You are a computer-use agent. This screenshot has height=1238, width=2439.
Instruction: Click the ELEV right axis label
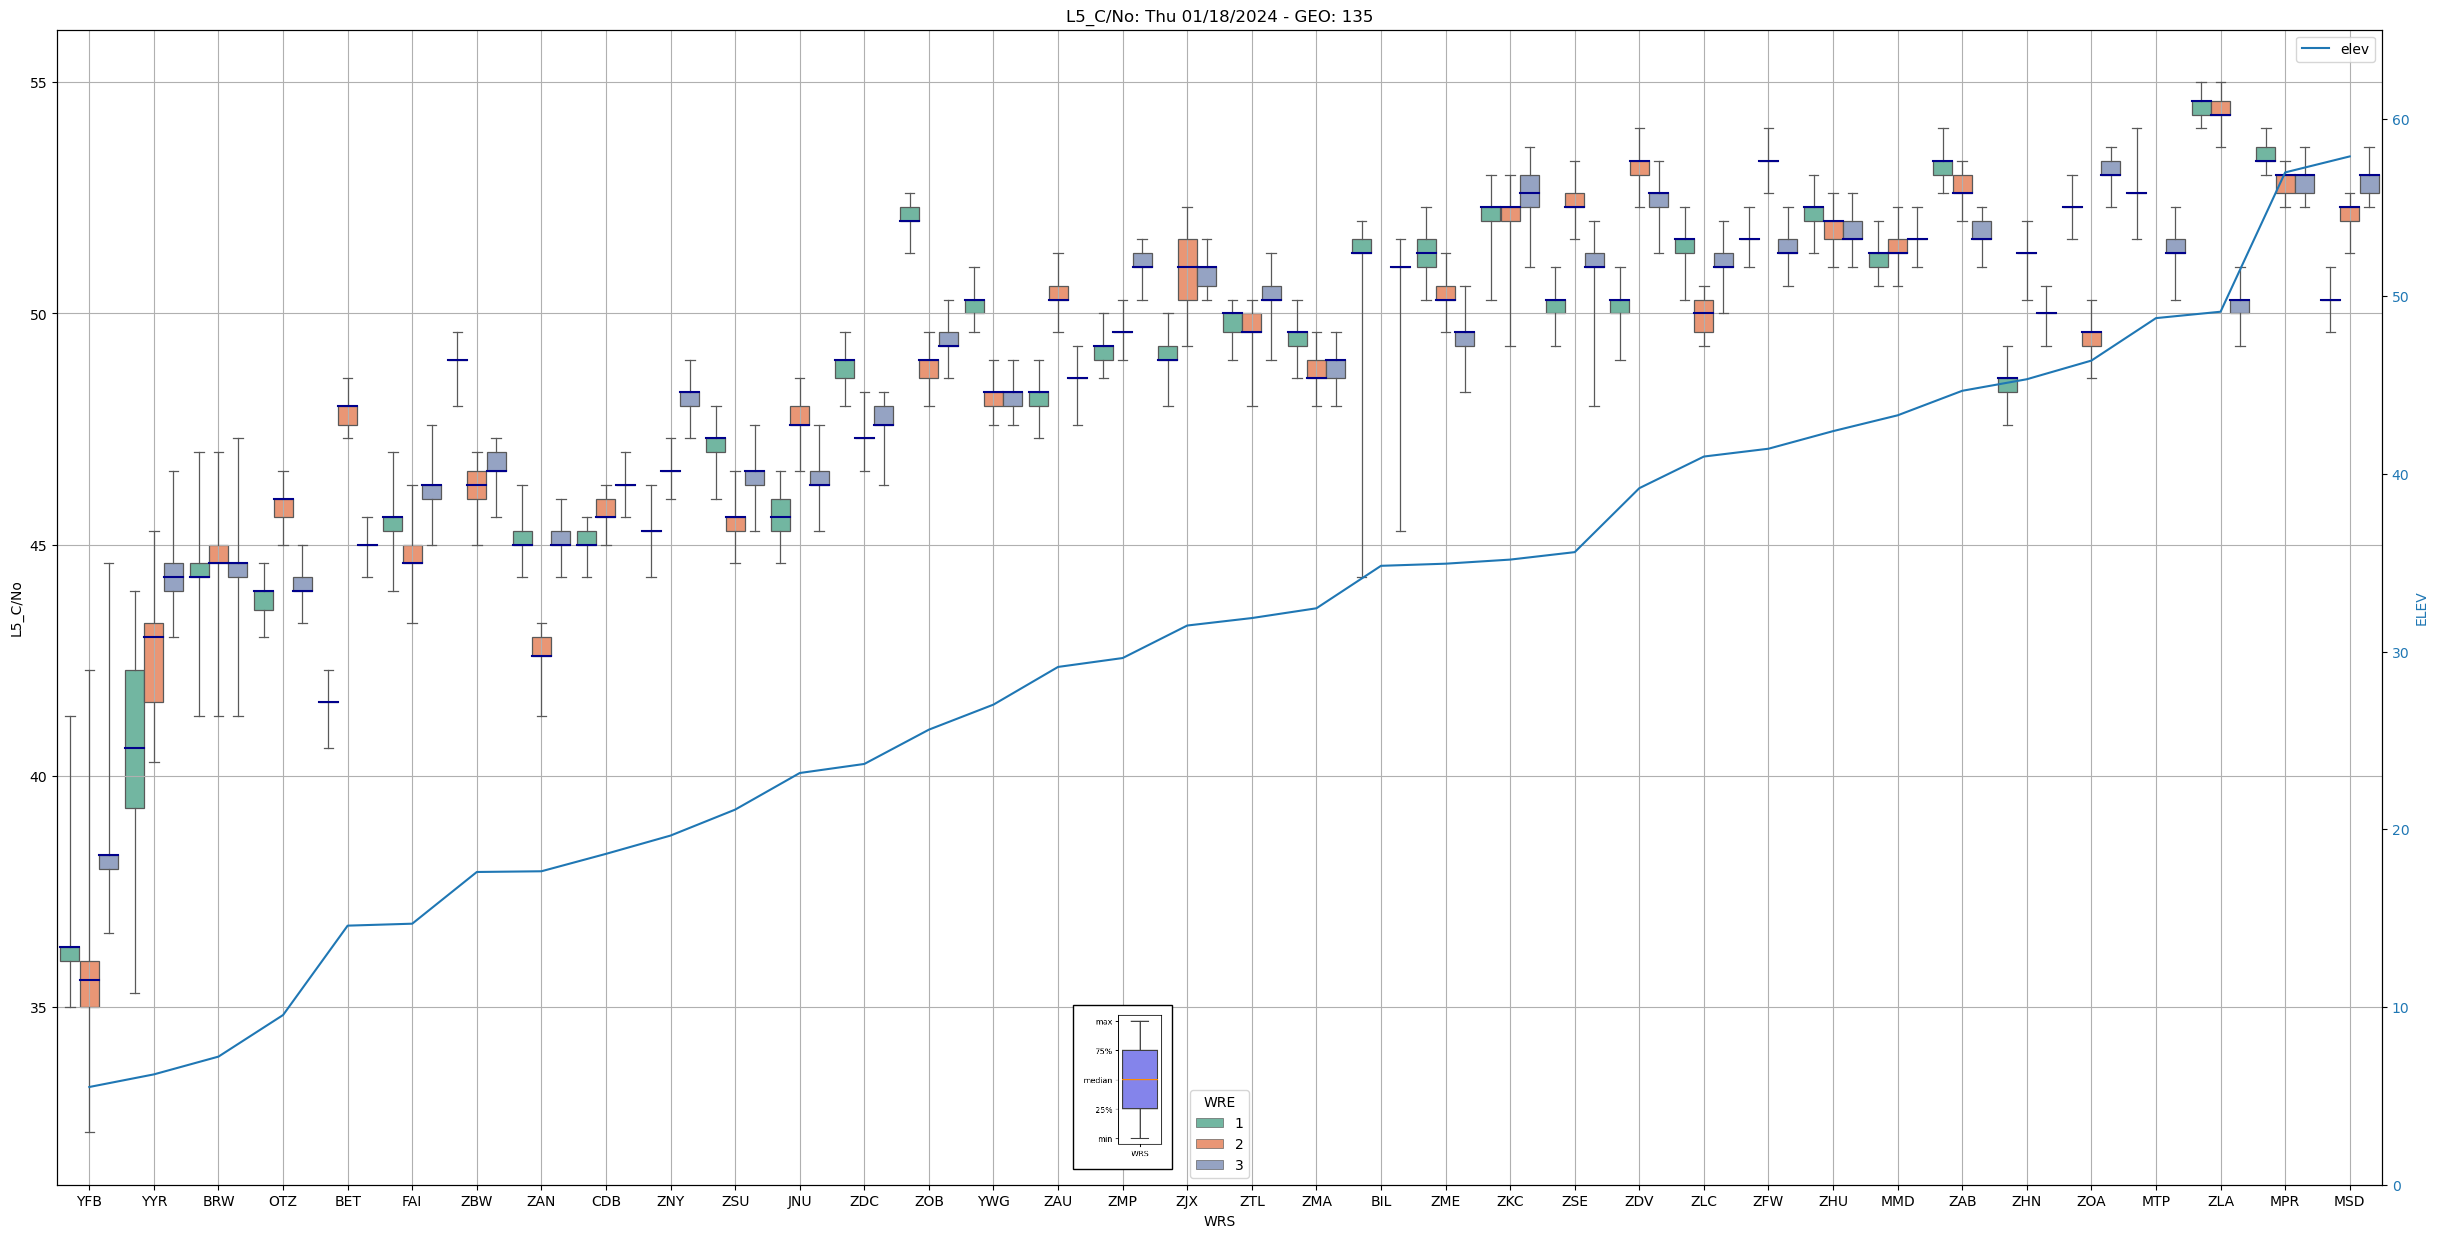[x=2421, y=609]
